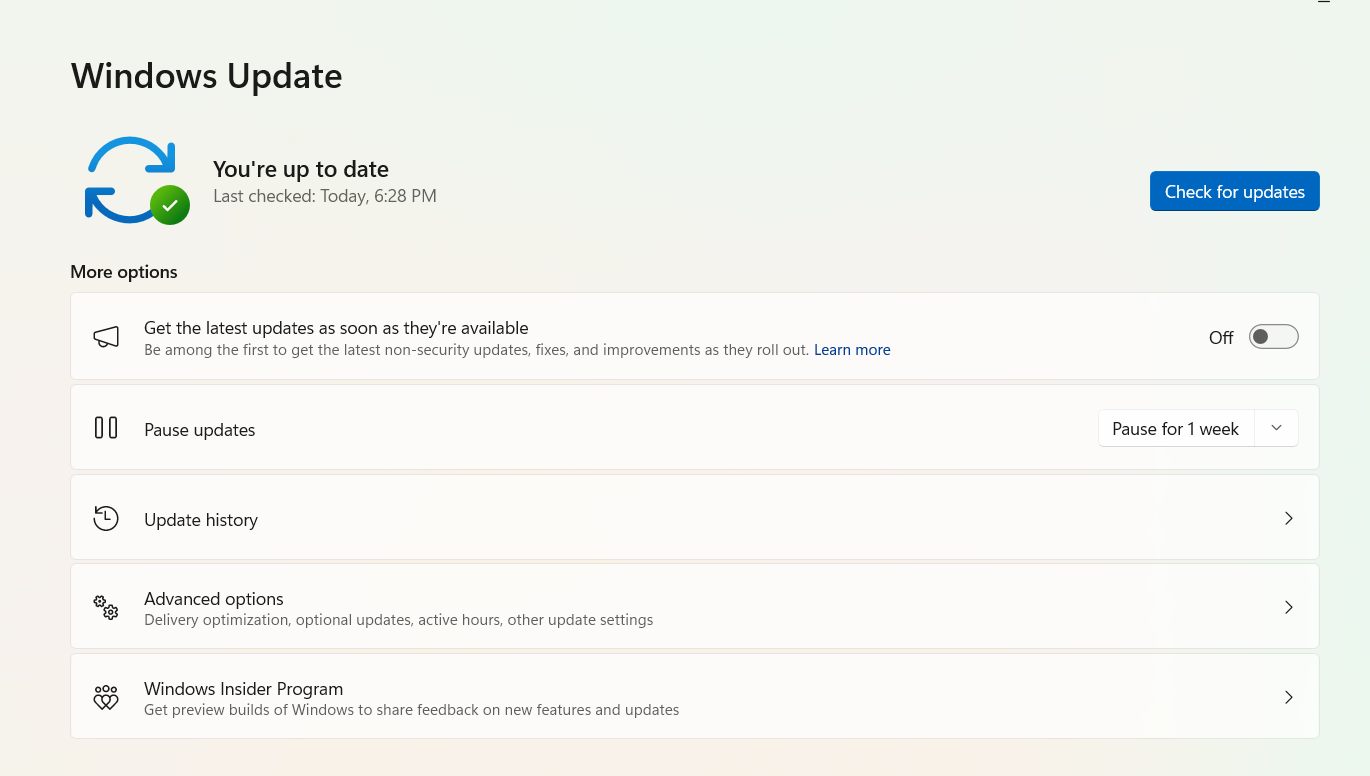Expand the Pause for 1 week dropdown arrow
Image resolution: width=1370 pixels, height=776 pixels.
coord(1276,428)
